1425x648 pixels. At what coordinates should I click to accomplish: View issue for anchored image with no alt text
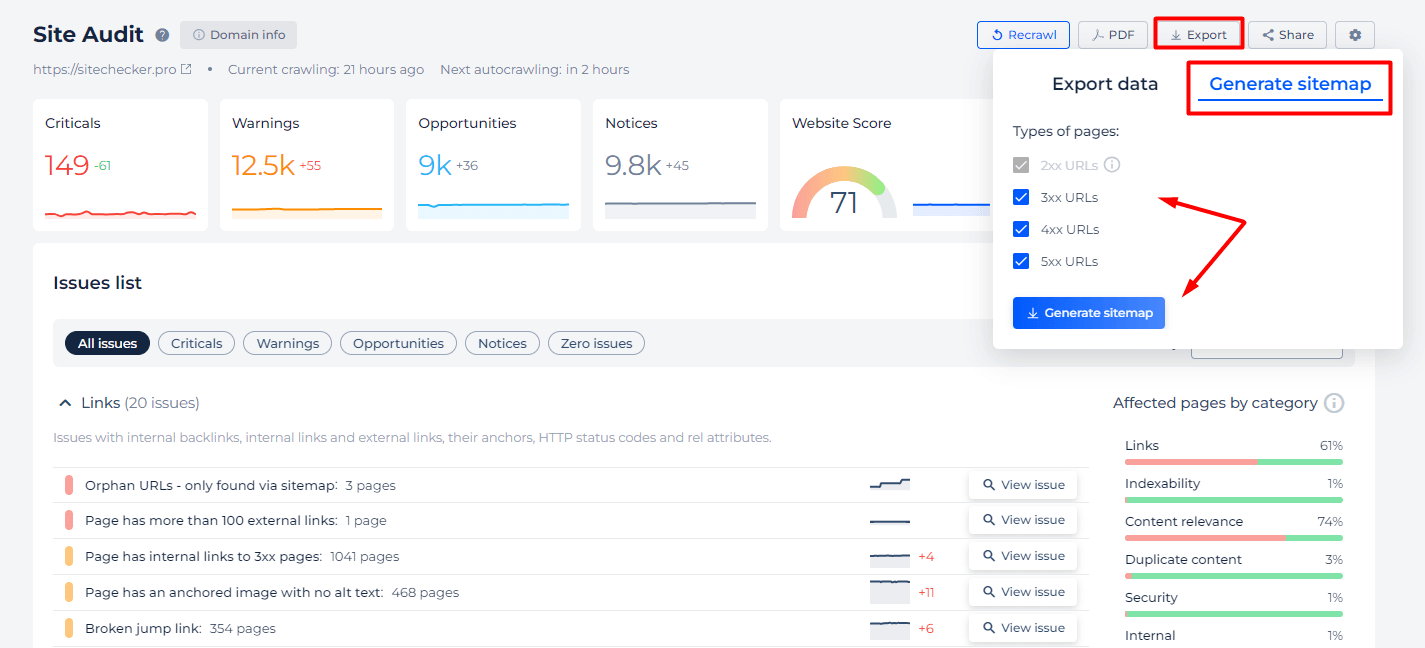(1023, 592)
